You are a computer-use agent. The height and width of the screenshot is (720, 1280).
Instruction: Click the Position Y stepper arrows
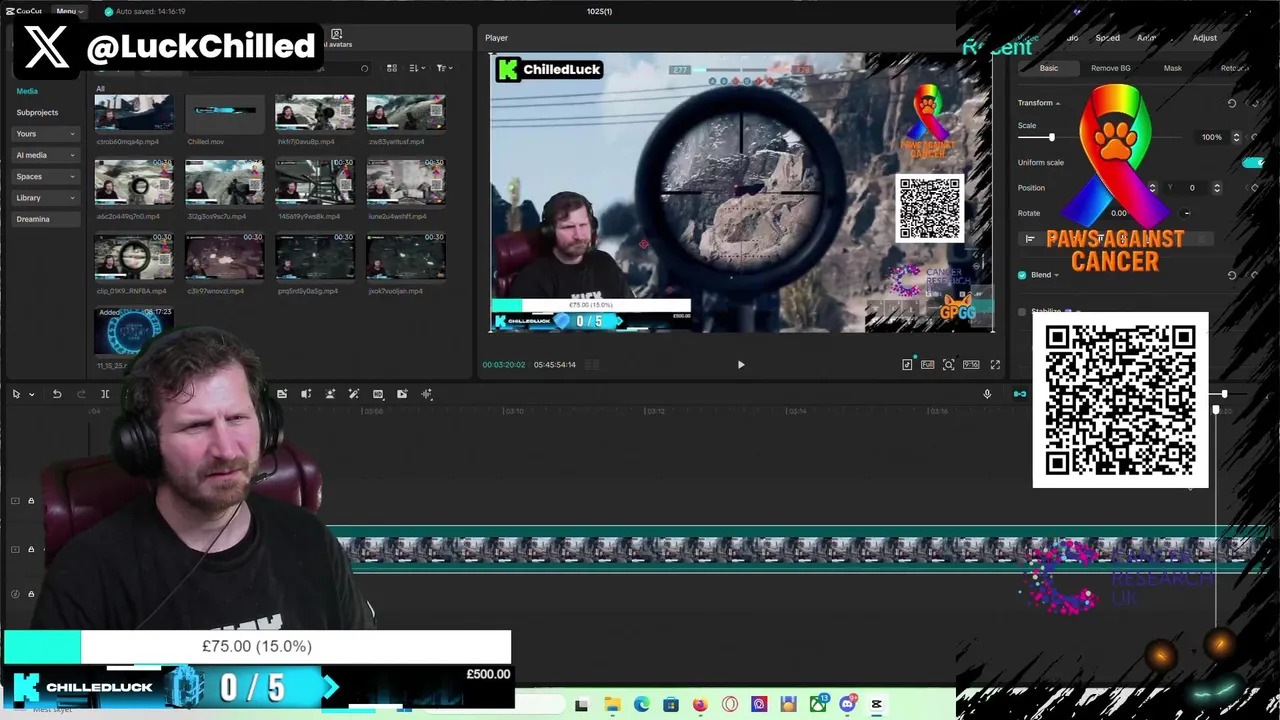tap(1217, 188)
